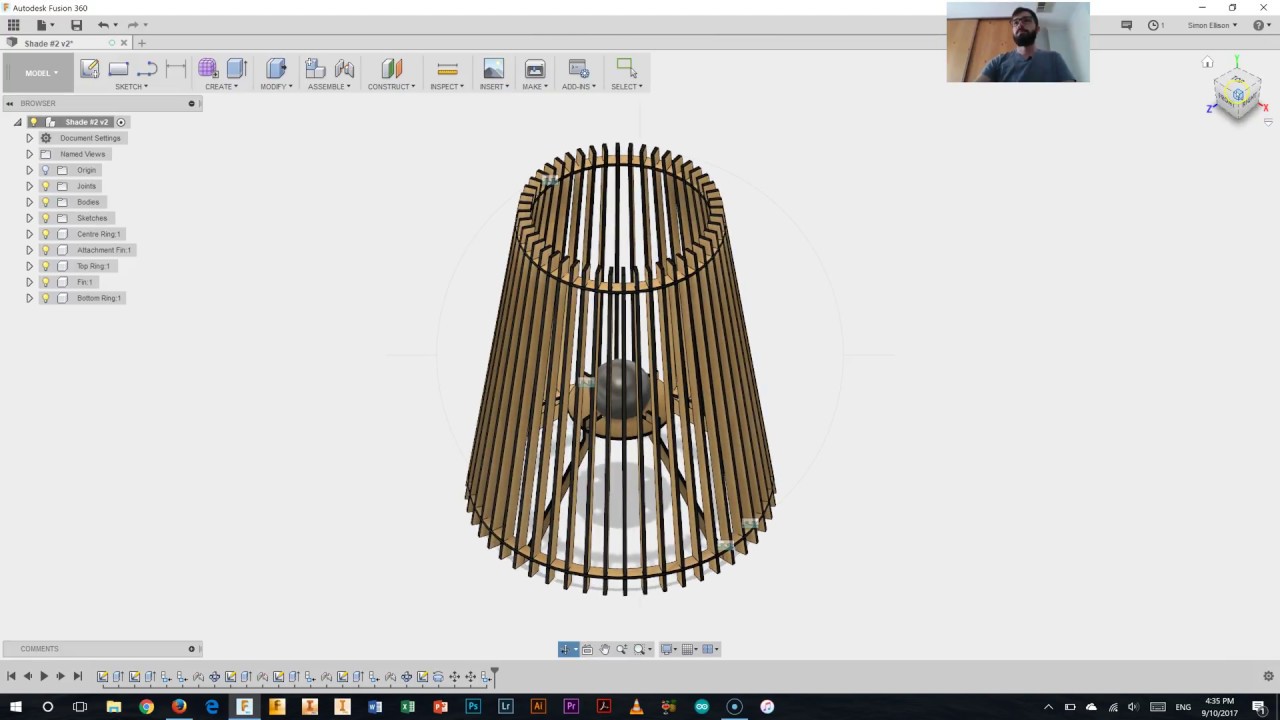Open Photoshop from the taskbar

point(473,707)
